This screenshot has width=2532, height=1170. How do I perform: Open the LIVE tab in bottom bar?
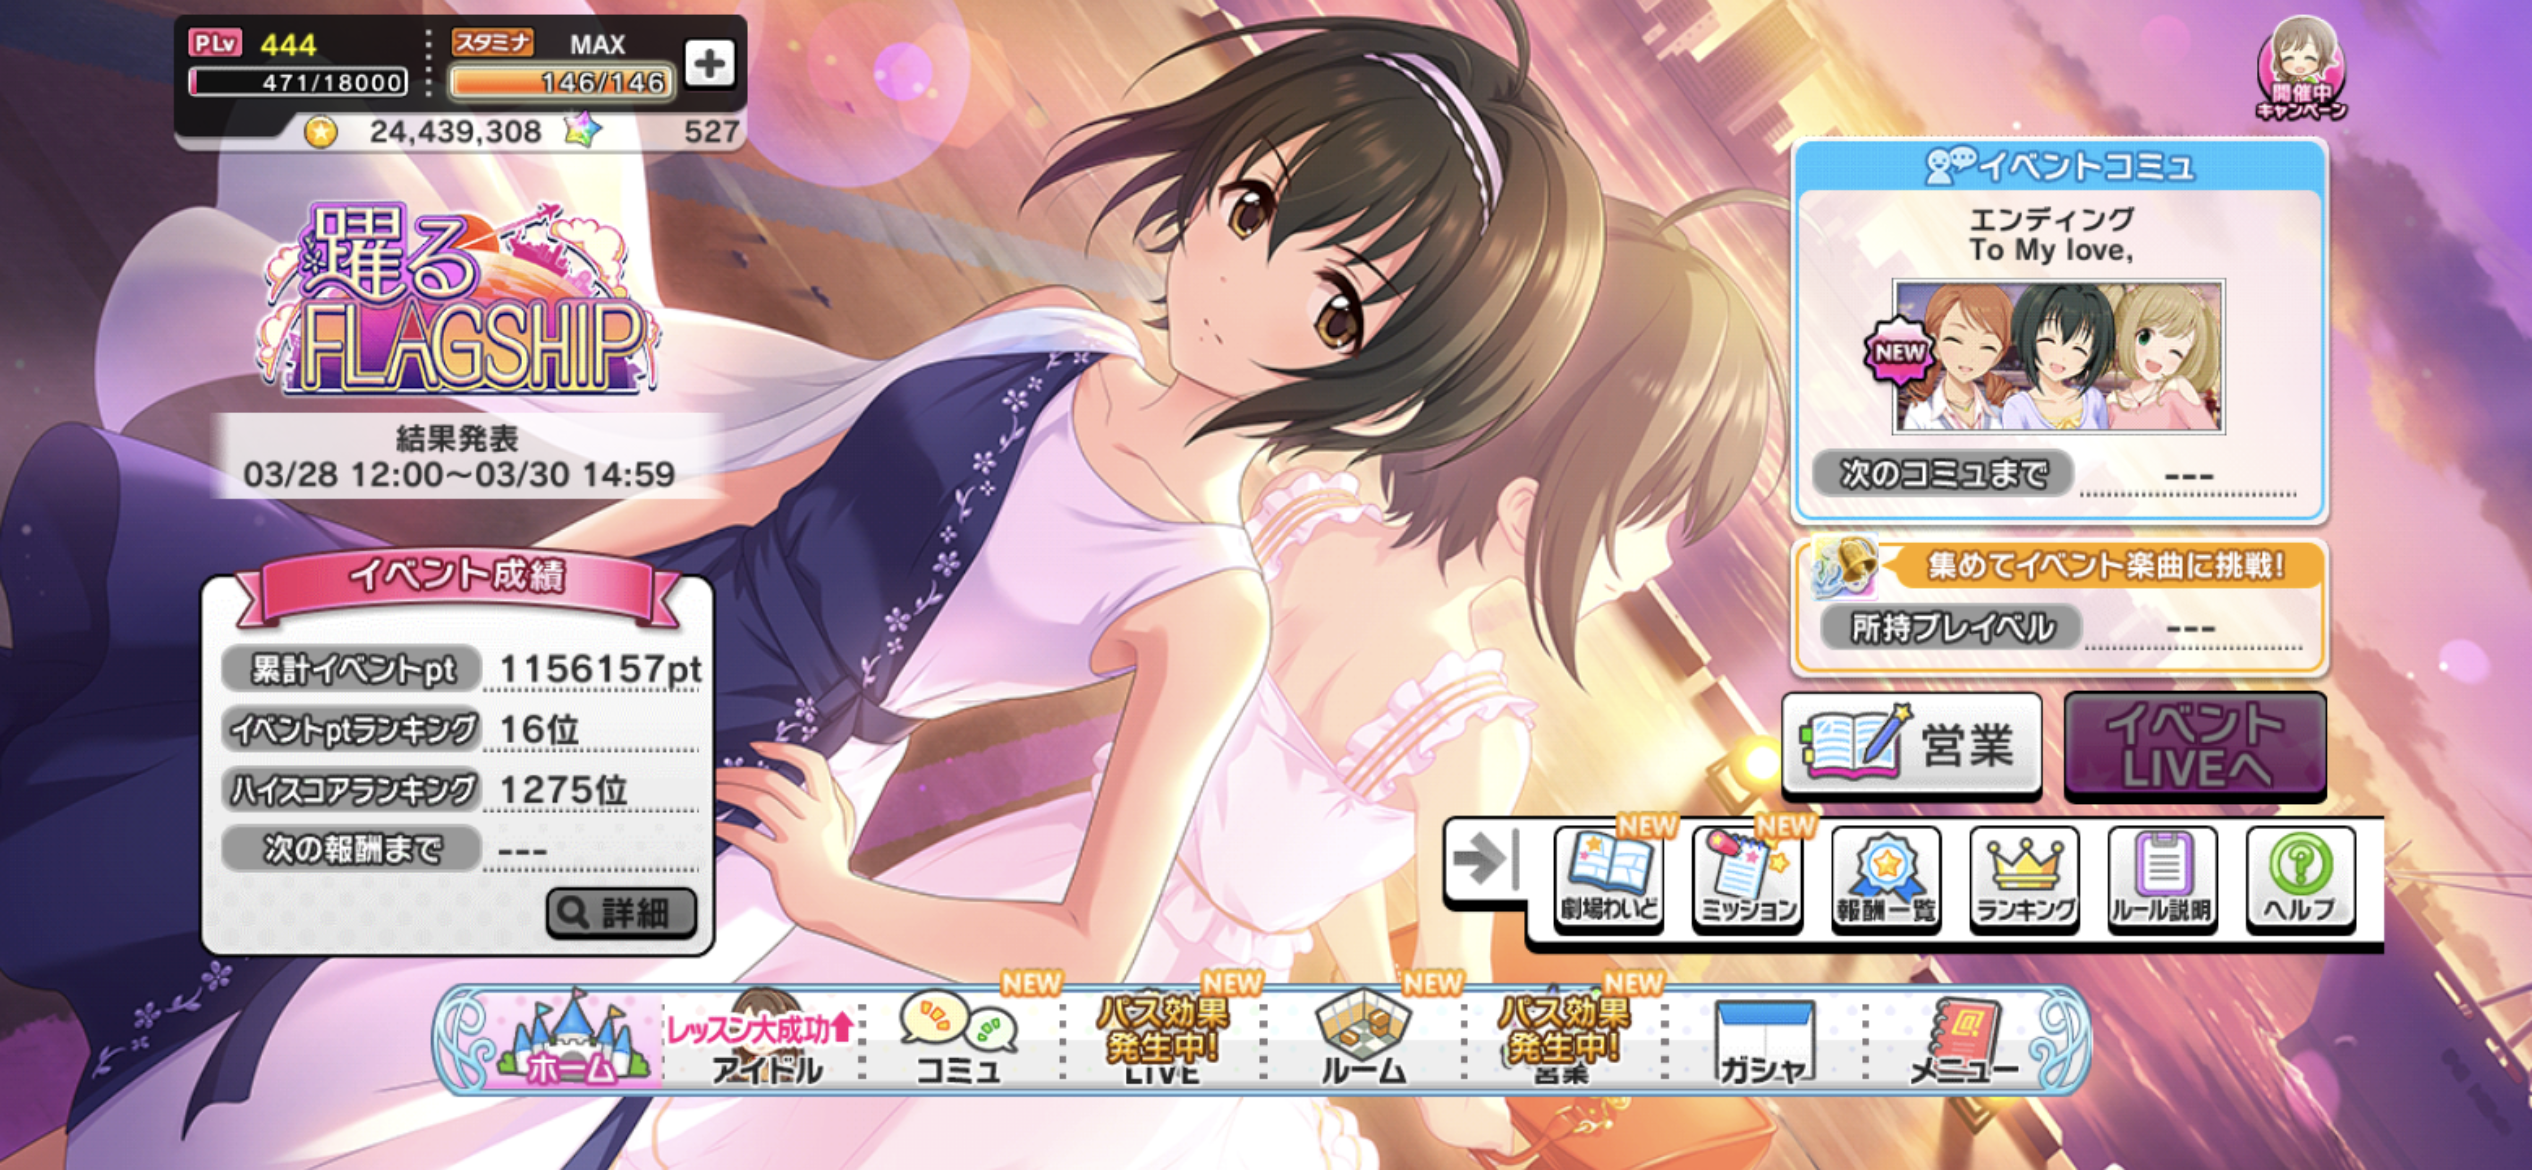(x=1161, y=1040)
